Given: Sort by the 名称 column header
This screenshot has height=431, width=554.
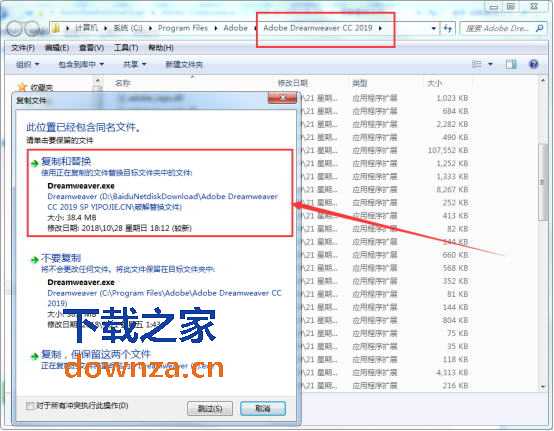Looking at the screenshot, I should click(x=123, y=83).
